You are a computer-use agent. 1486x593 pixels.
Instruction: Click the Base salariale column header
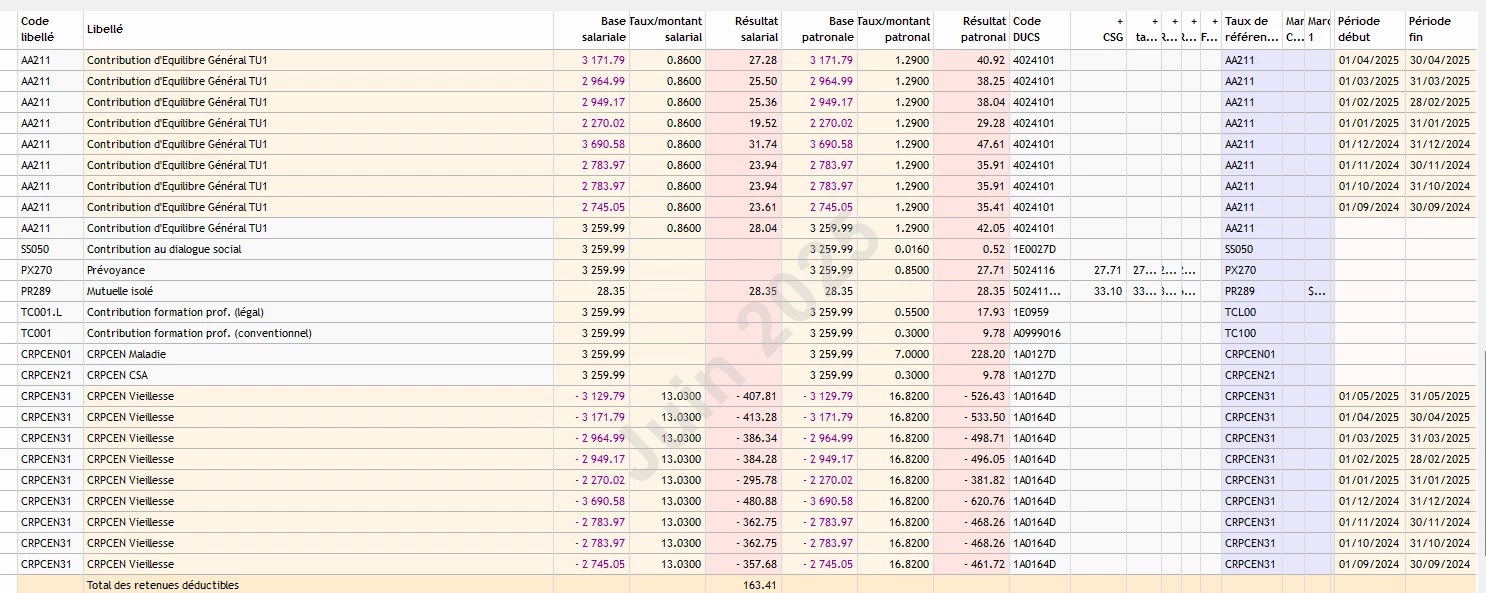(591, 29)
